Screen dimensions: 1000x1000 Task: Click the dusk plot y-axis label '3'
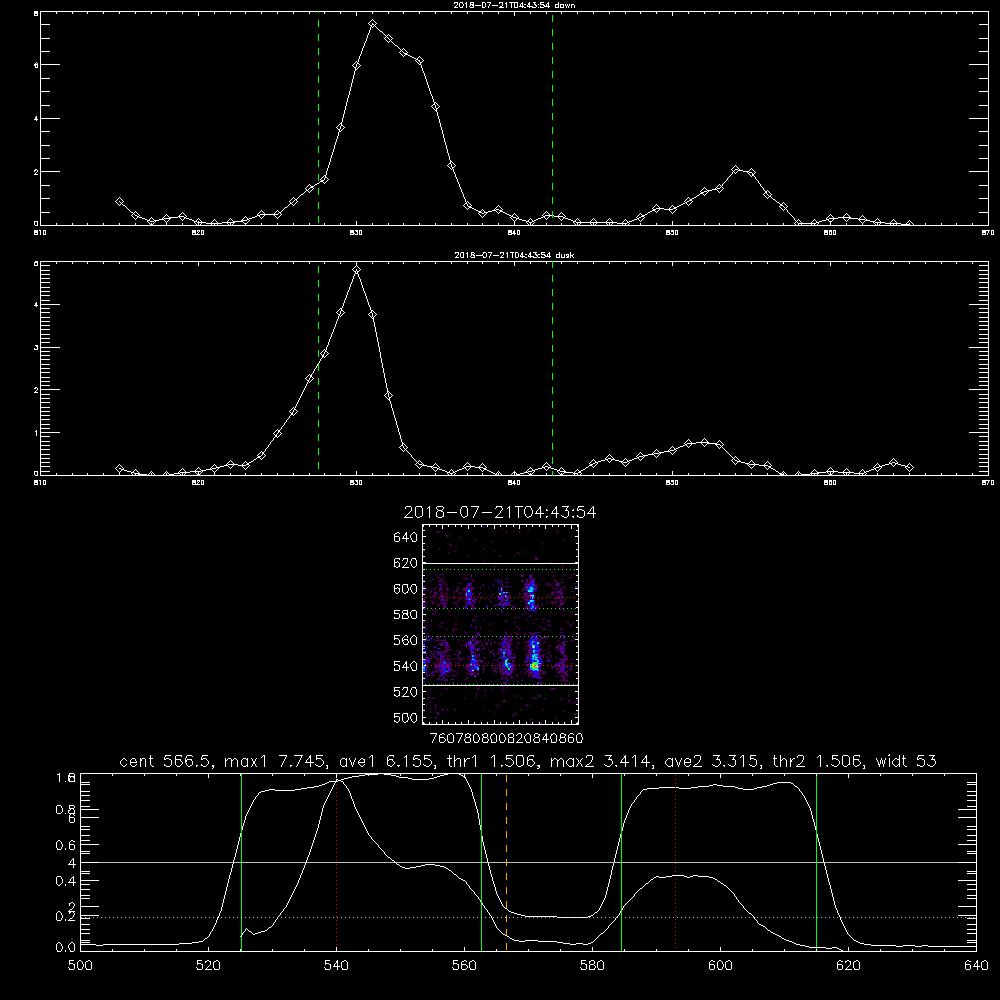36,348
